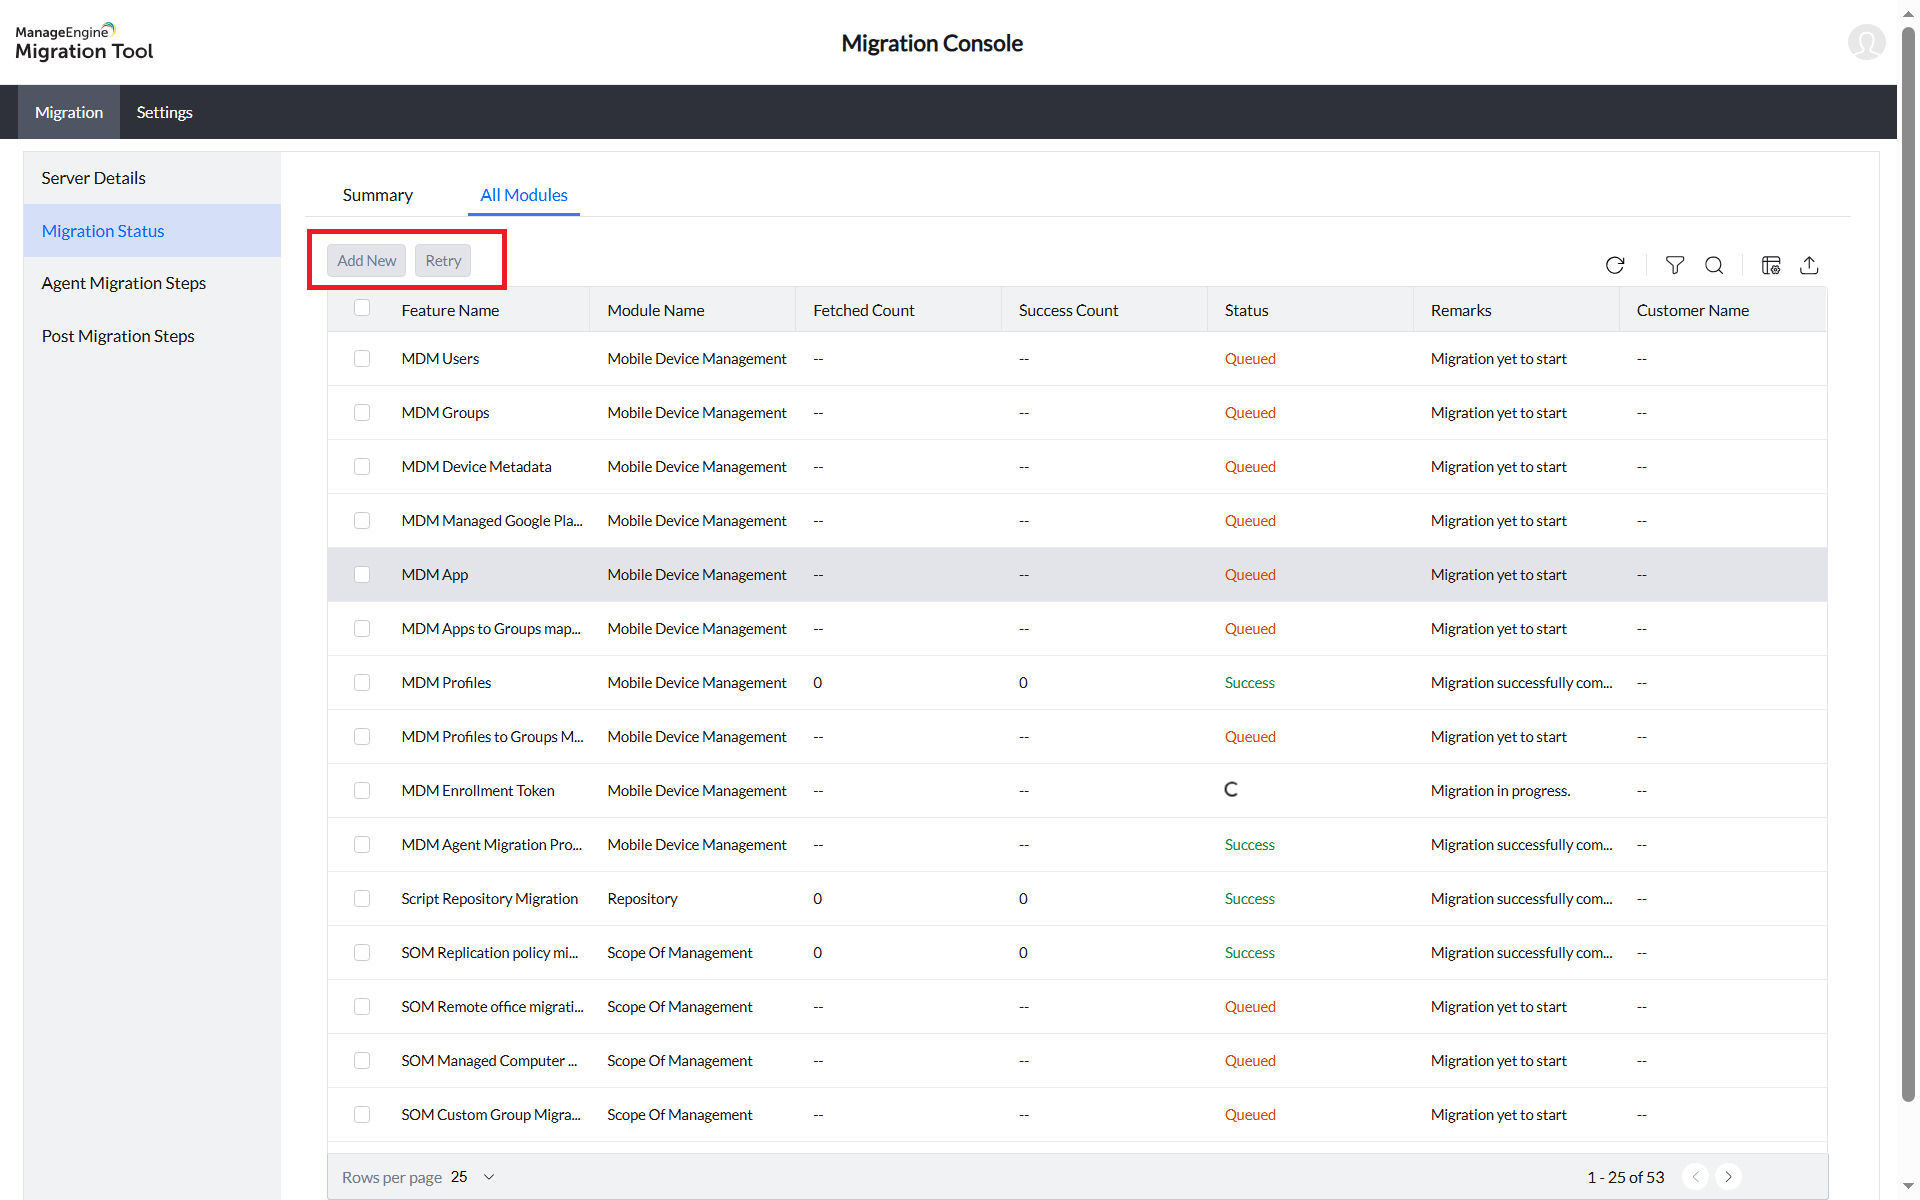
Task: Click MDM Agent Migration feature name
Action: (x=491, y=845)
